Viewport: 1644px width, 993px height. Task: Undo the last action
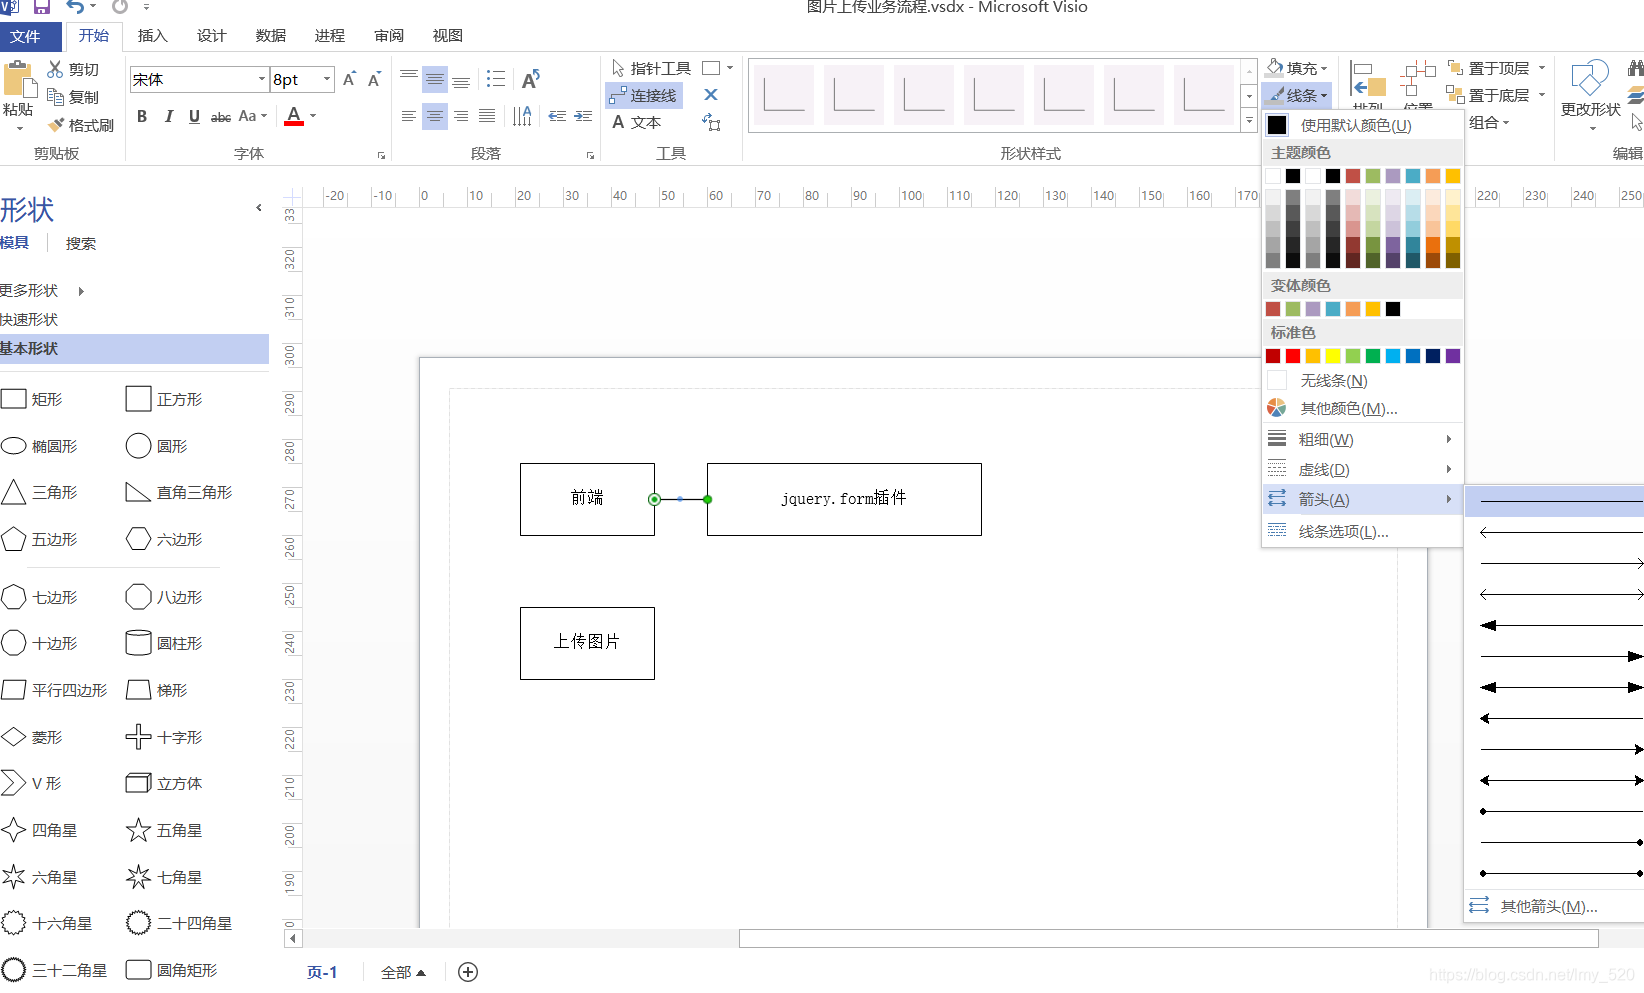[76, 7]
